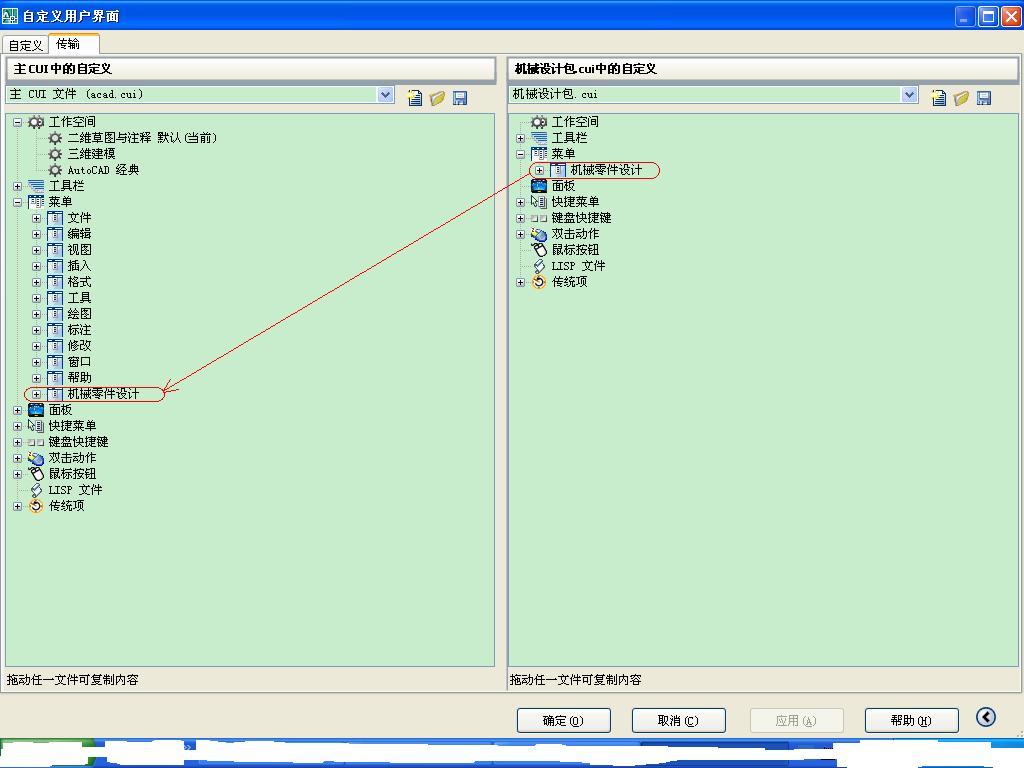
Task: Click 面板 icon in right tree
Action: click(539, 186)
